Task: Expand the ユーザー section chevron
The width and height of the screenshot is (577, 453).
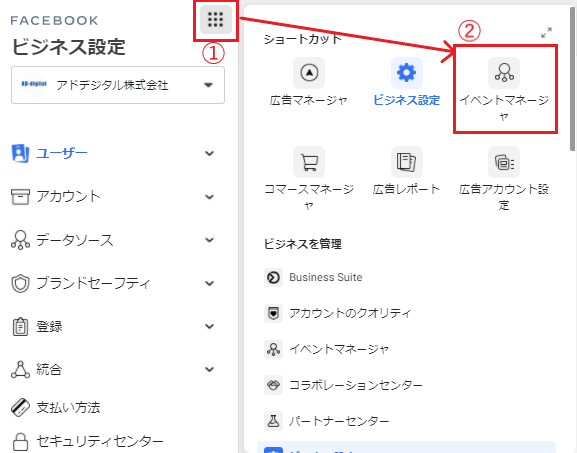Action: click(209, 153)
